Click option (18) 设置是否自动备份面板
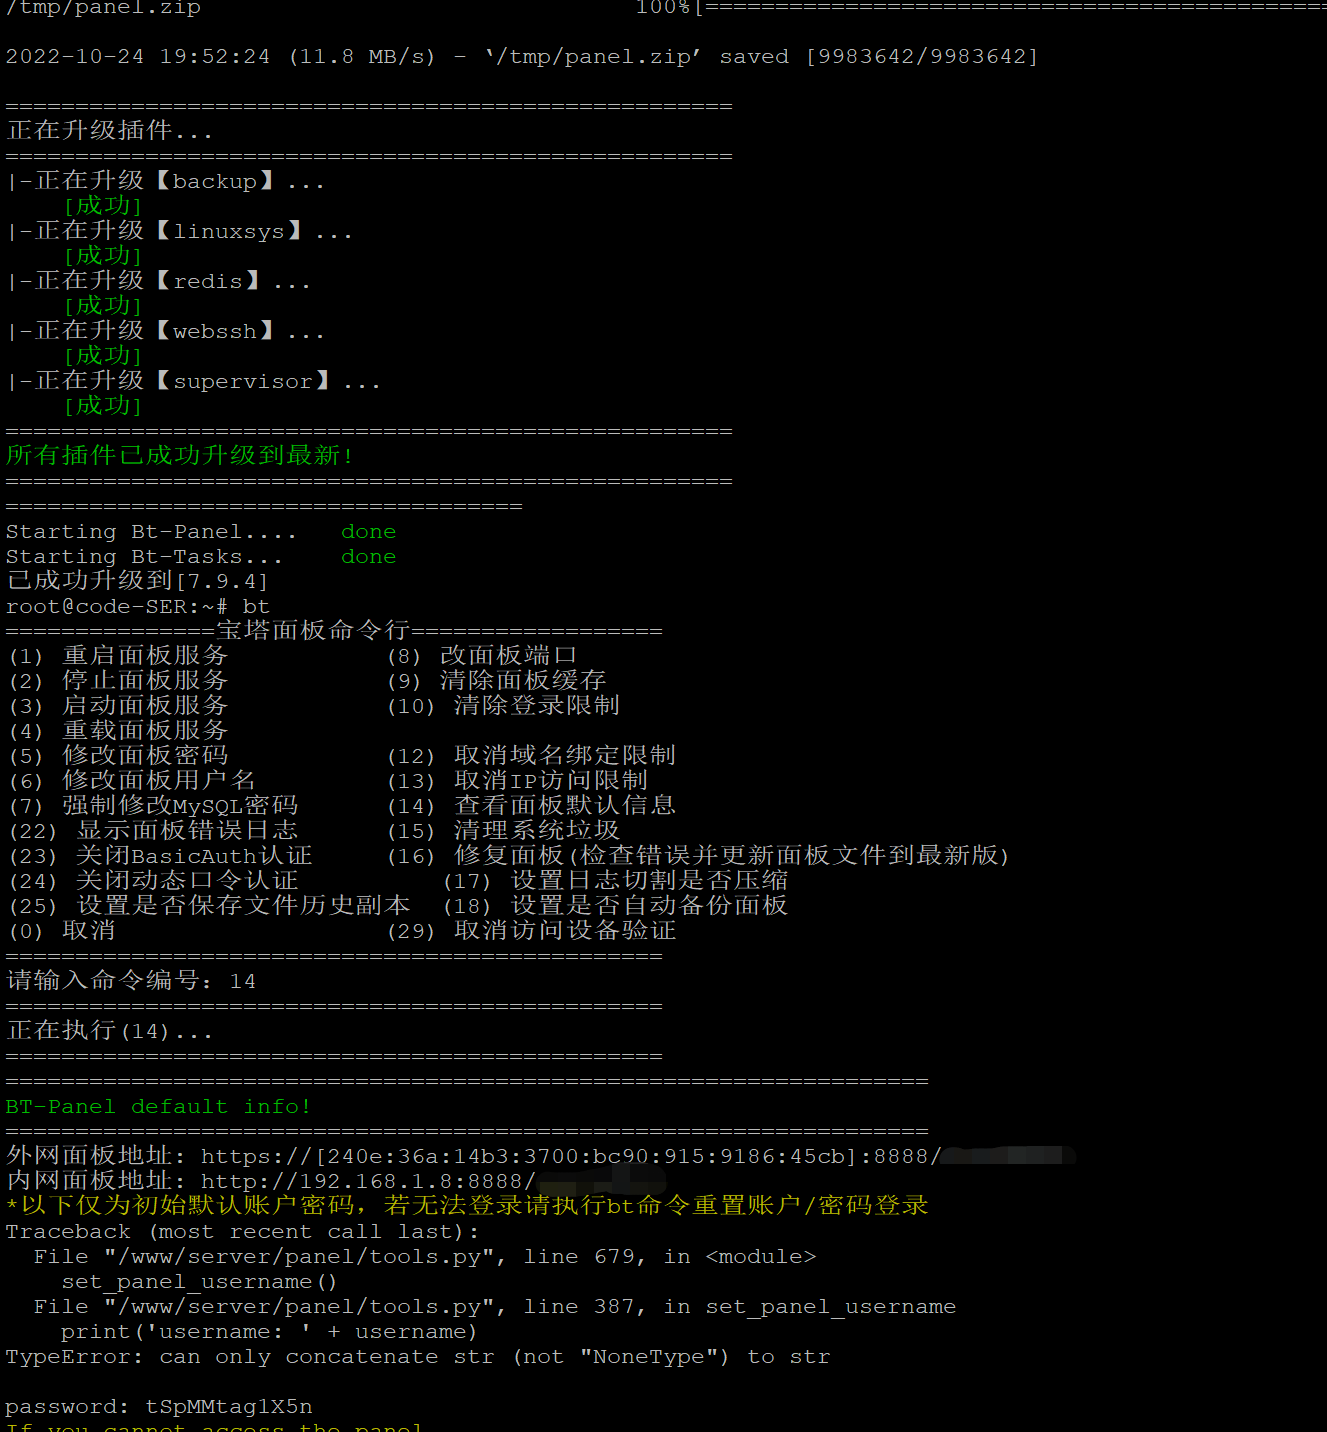This screenshot has width=1327, height=1432. [x=615, y=906]
